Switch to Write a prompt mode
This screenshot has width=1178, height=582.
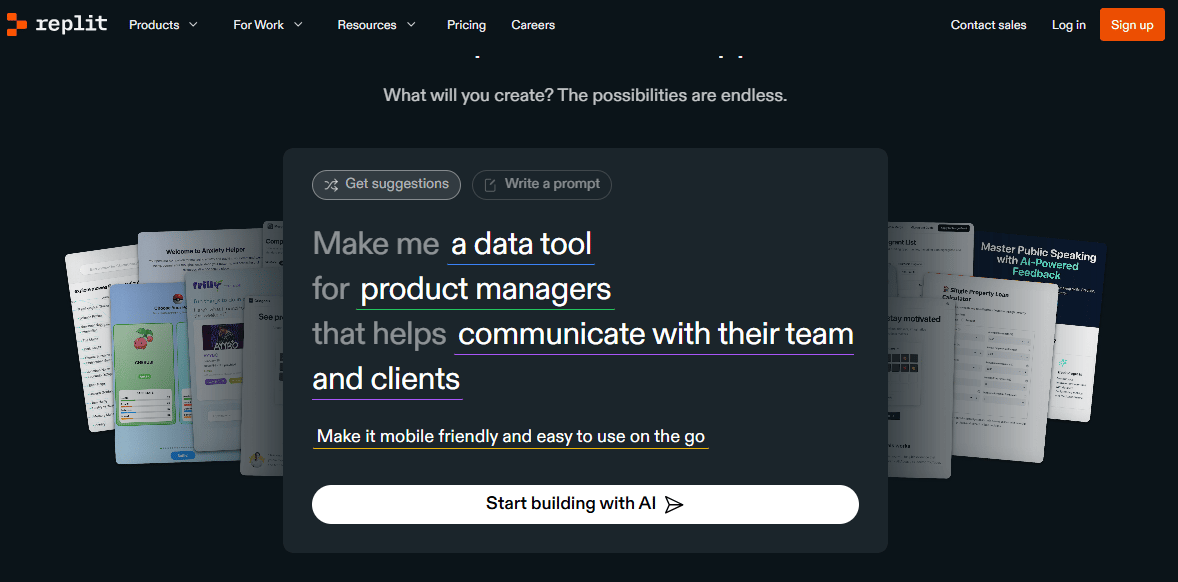tap(541, 185)
